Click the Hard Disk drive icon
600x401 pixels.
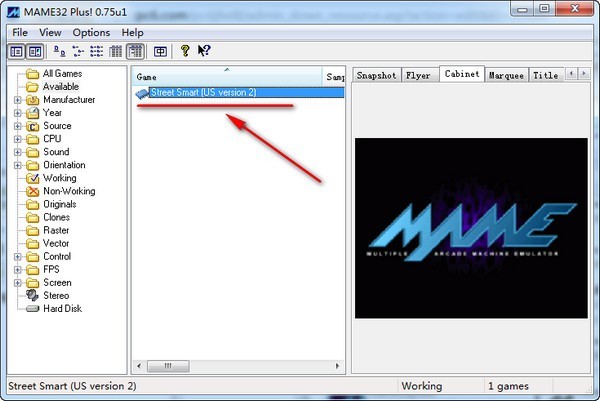click(x=33, y=308)
